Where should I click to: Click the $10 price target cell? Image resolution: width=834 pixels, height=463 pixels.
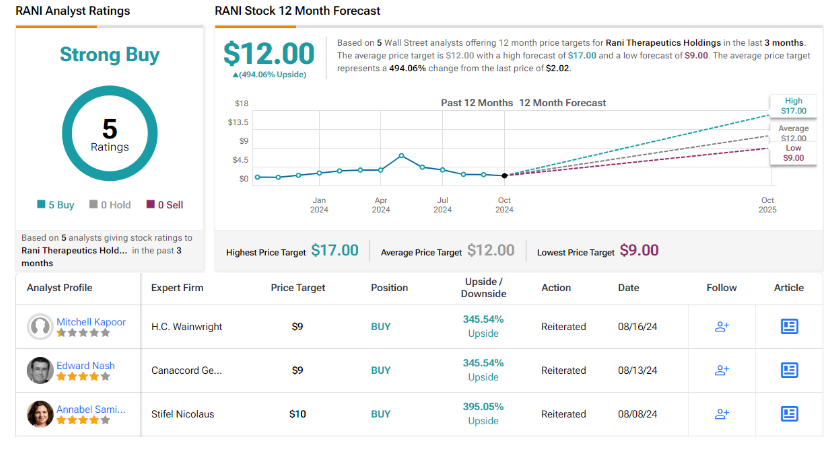(297, 414)
